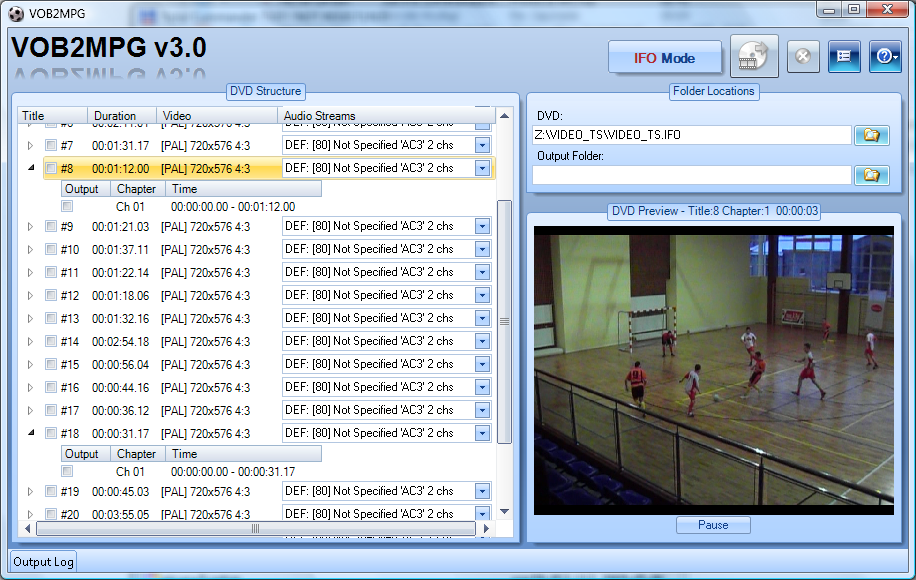Screen dimensions: 916x580
Task: Click the horizontal scrollbar thumb in DVD Structure
Action: tap(256, 529)
